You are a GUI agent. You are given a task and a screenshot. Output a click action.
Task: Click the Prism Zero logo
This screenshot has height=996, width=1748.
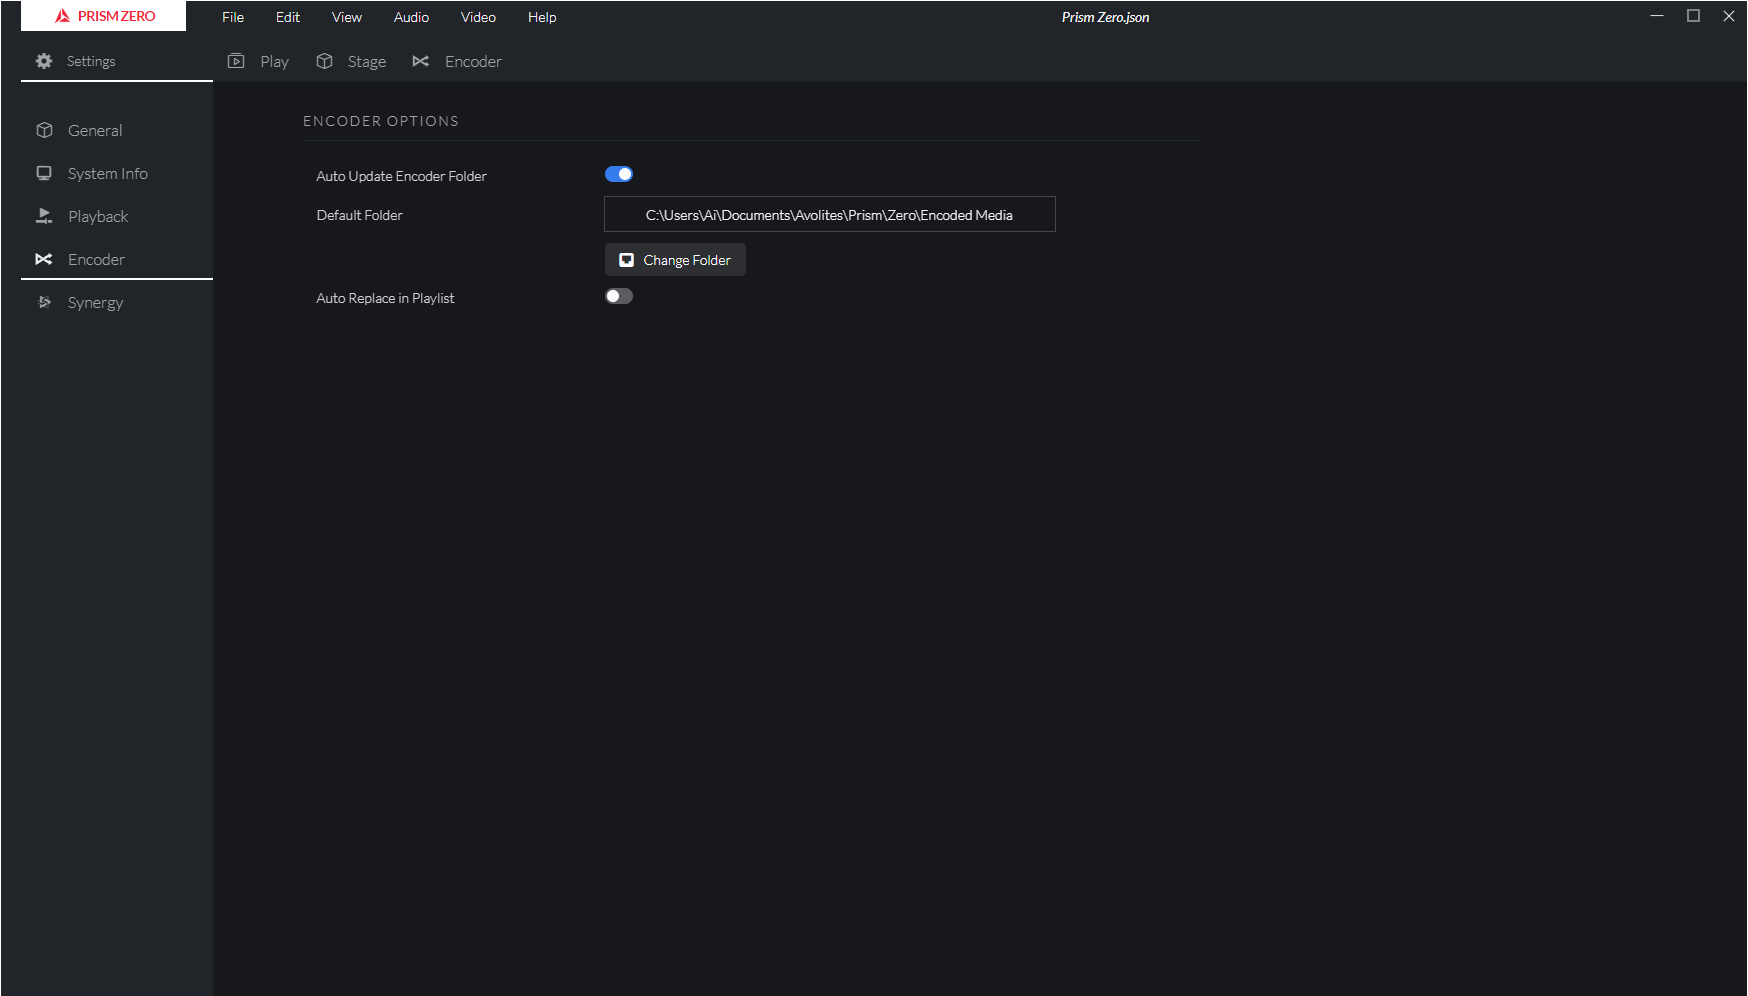coord(103,15)
